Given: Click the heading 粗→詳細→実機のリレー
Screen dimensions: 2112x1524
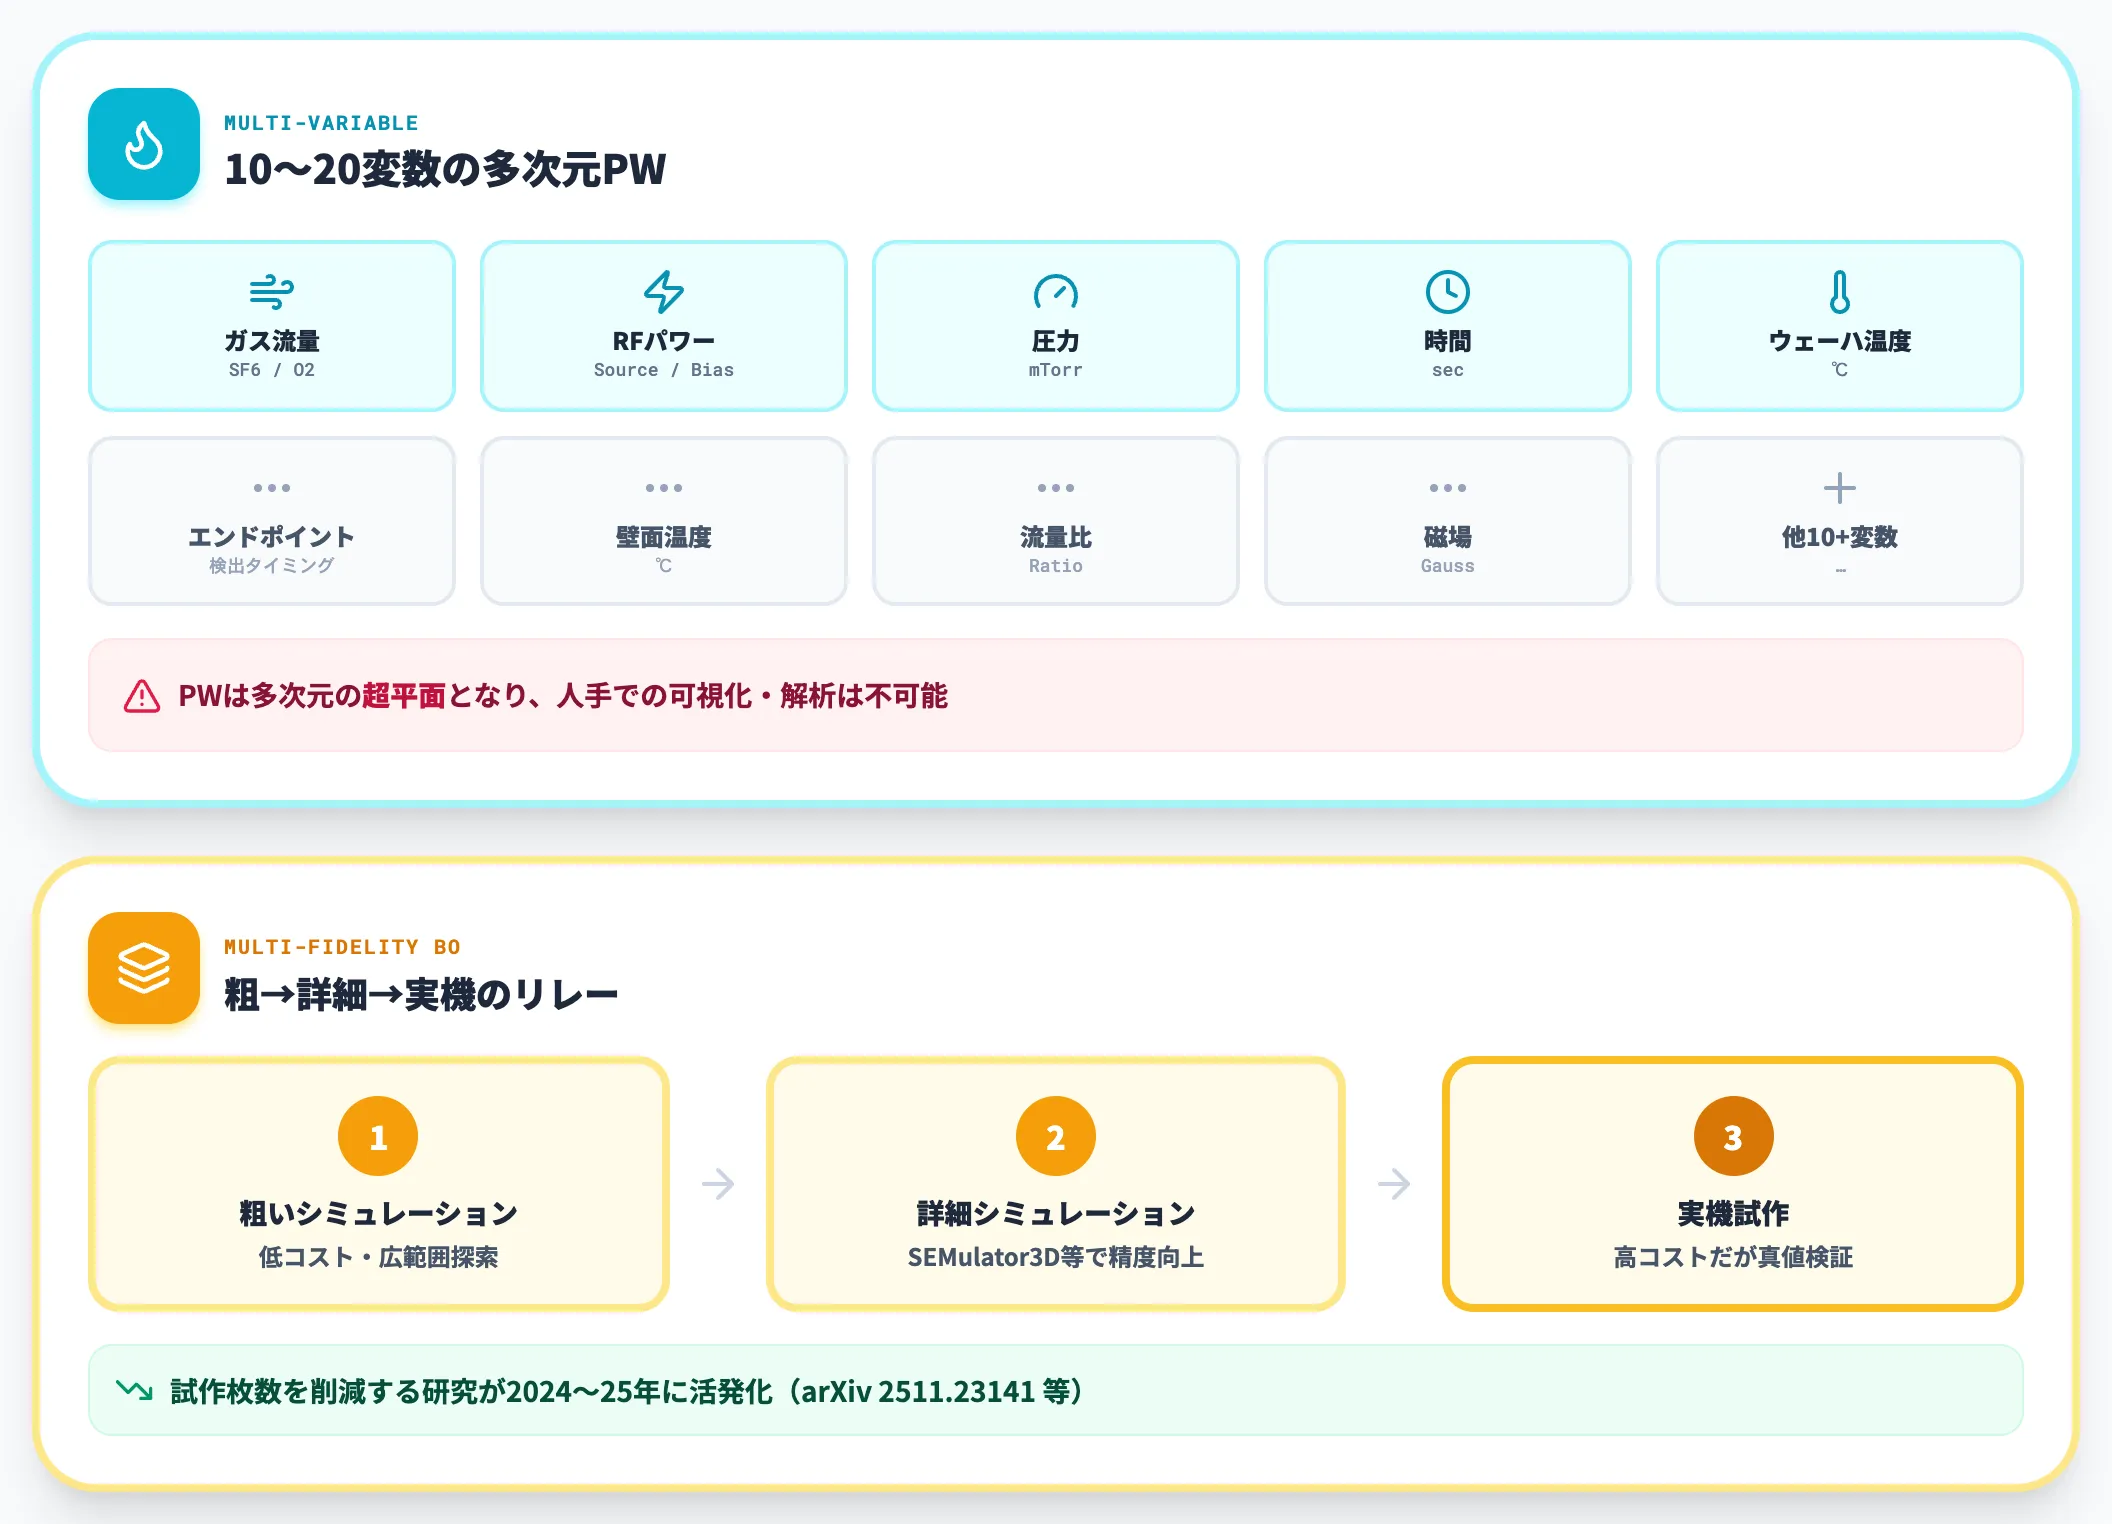Looking at the screenshot, I should click(x=421, y=994).
